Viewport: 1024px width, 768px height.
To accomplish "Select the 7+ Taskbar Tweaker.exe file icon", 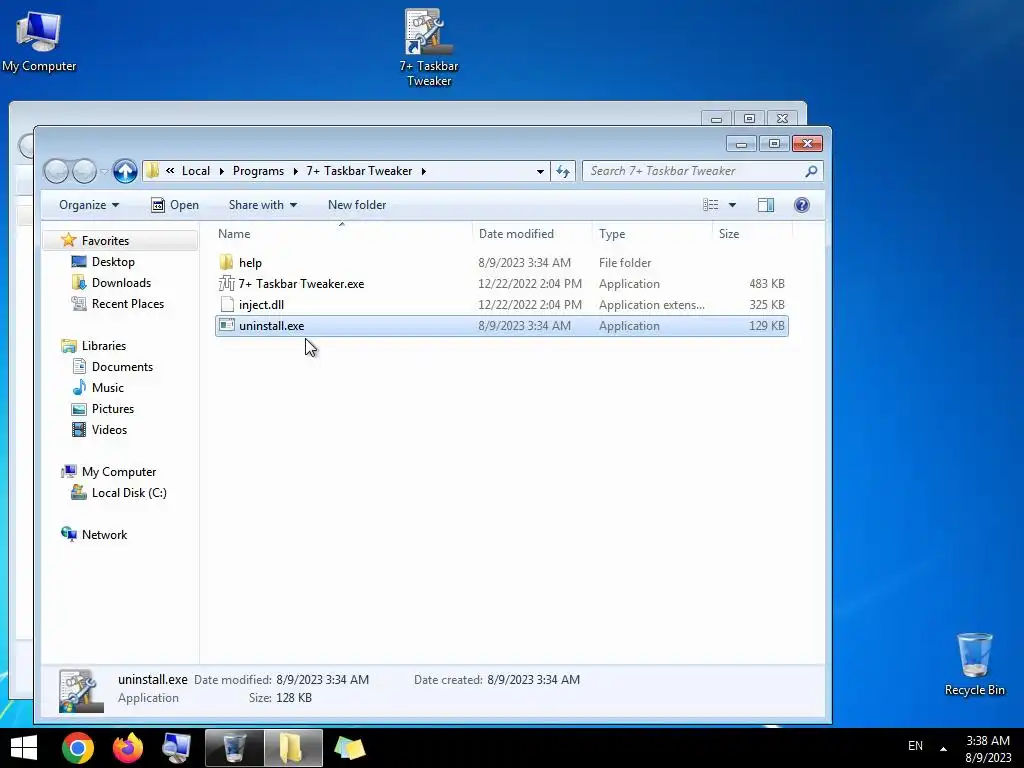I will point(227,283).
